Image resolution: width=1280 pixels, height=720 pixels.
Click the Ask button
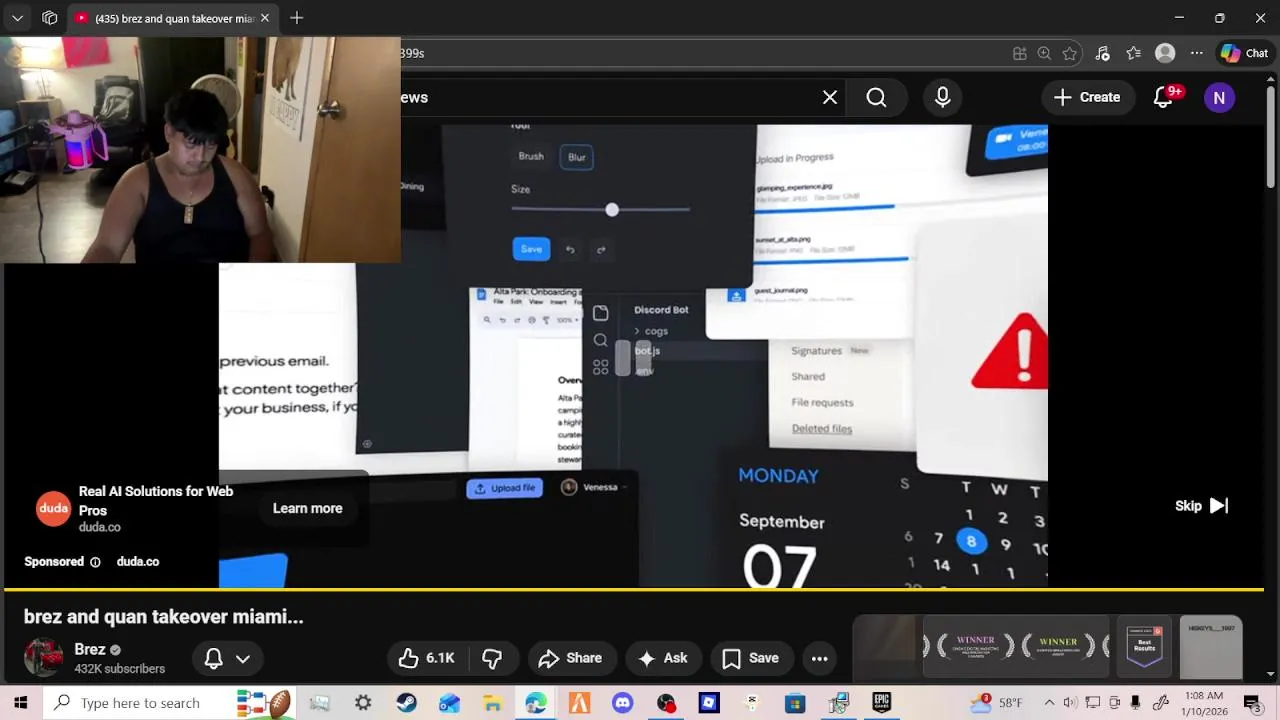click(662, 658)
